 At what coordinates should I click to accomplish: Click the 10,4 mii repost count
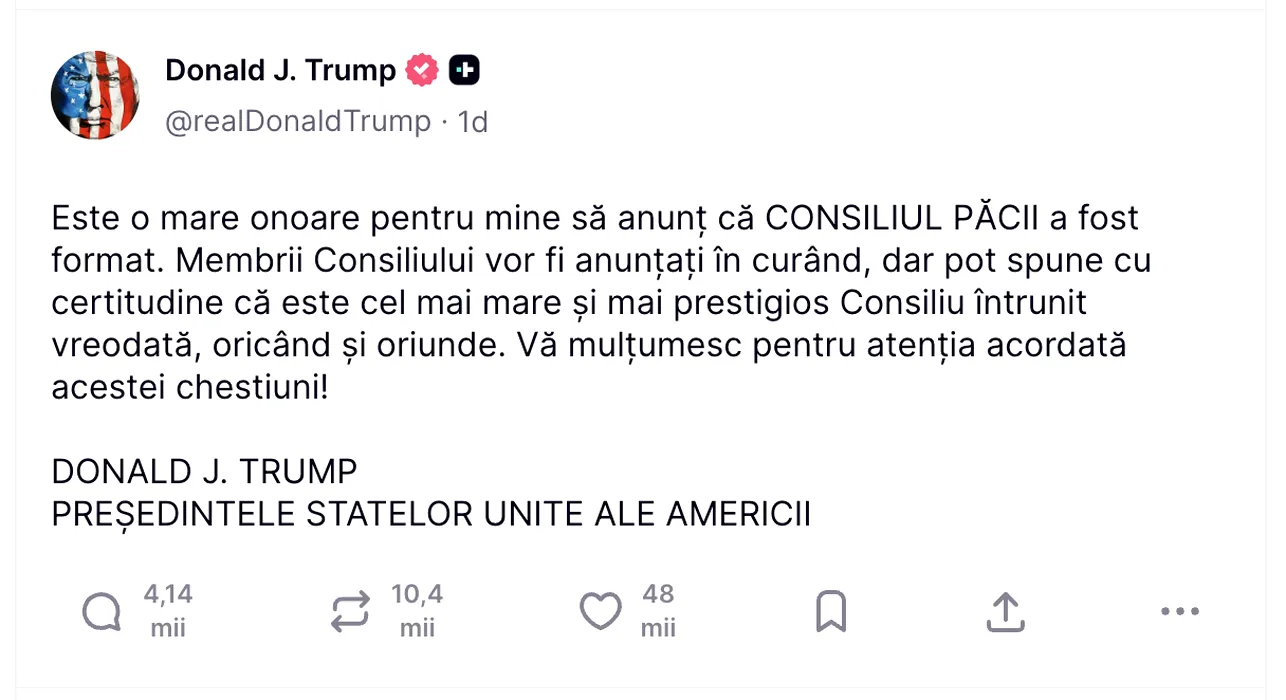coord(417,611)
